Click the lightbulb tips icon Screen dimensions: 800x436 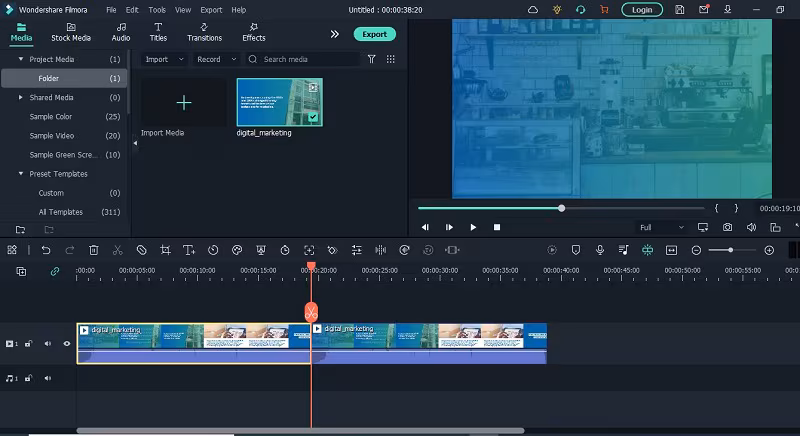[x=557, y=10]
